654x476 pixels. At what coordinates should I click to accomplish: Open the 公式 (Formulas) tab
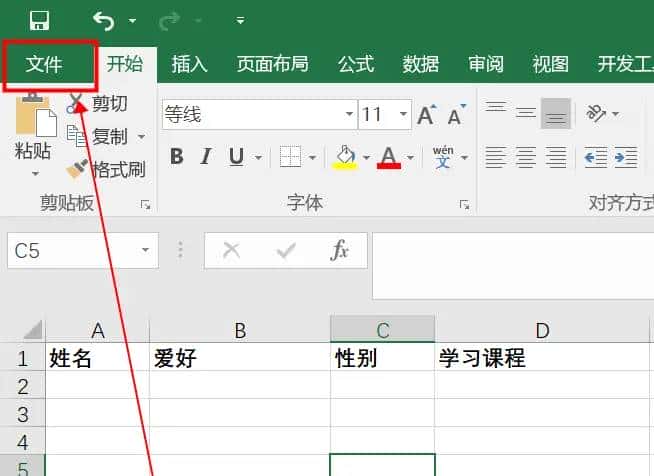(355, 64)
